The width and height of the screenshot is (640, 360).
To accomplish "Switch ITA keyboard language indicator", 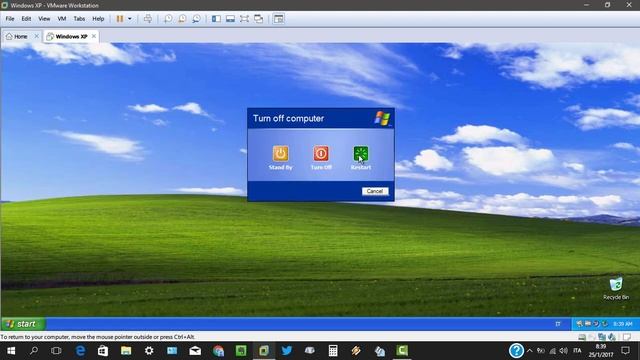I will (x=577, y=351).
